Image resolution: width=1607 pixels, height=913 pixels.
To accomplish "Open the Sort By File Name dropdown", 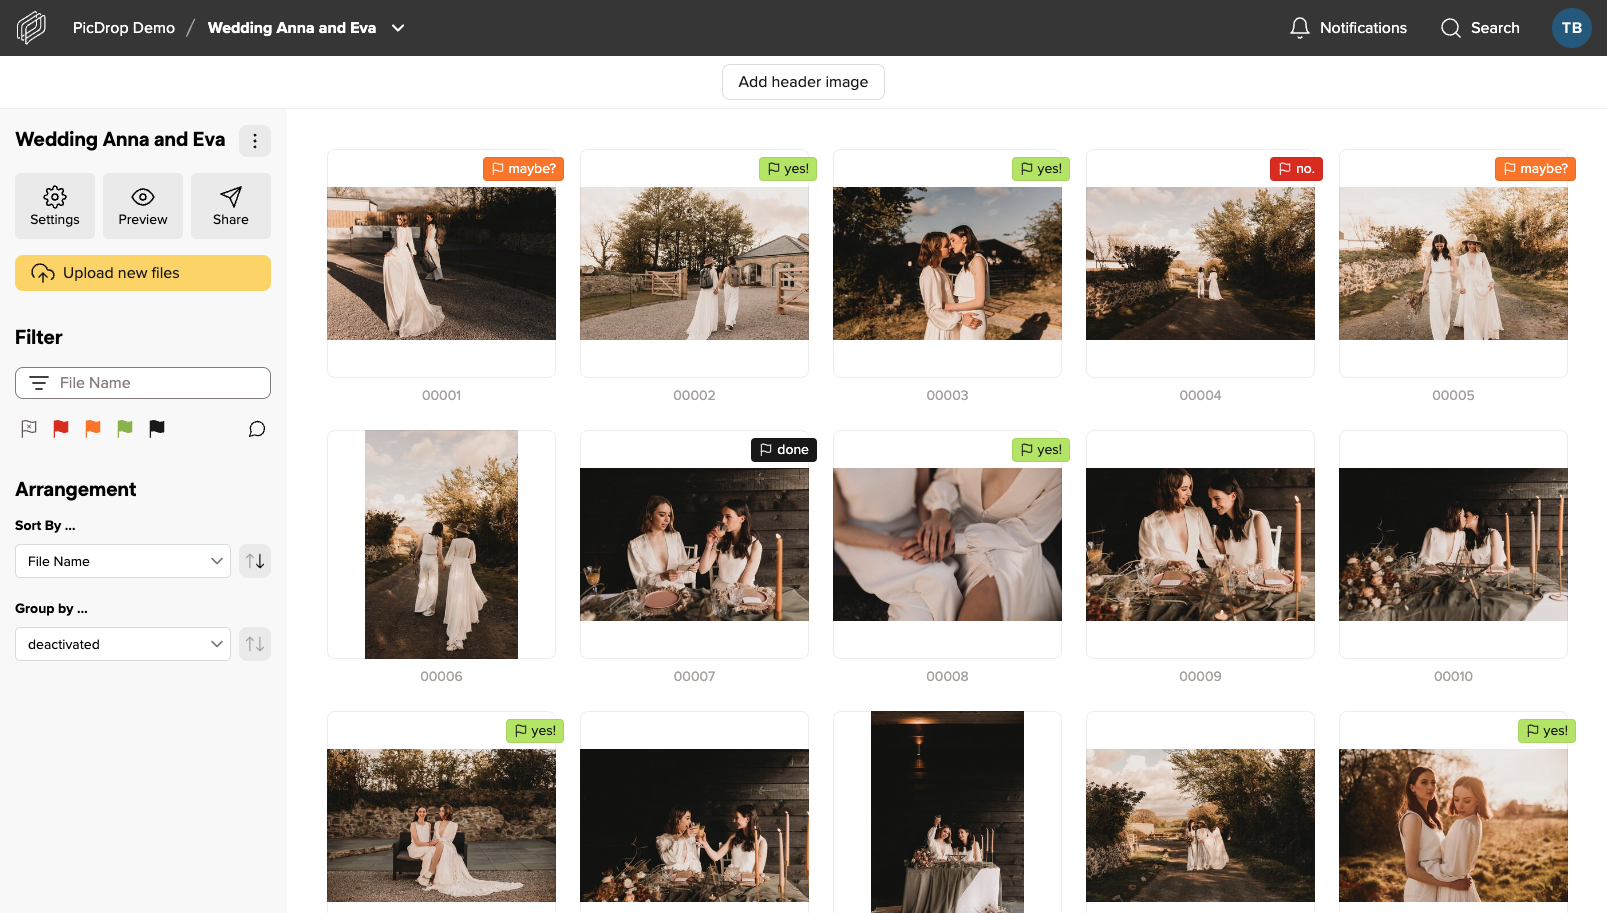I will 123,561.
